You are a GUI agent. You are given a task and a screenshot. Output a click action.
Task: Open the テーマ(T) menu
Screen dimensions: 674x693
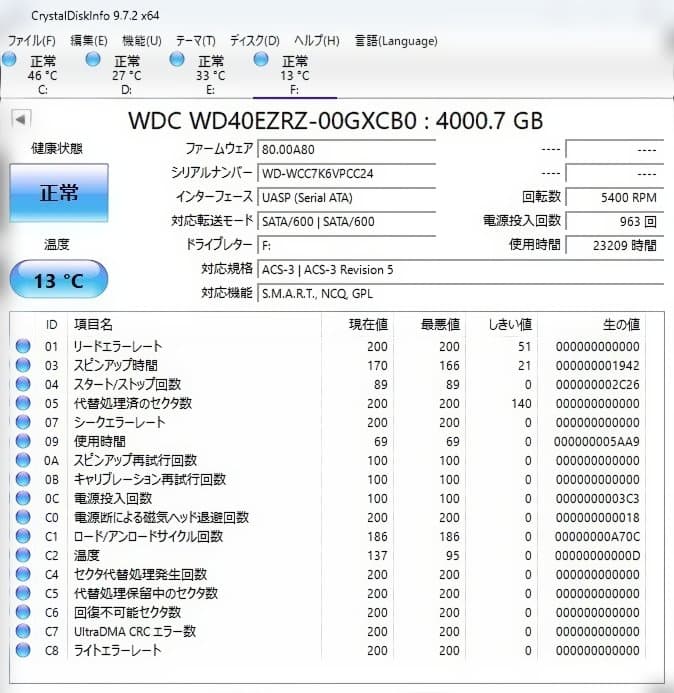(195, 41)
